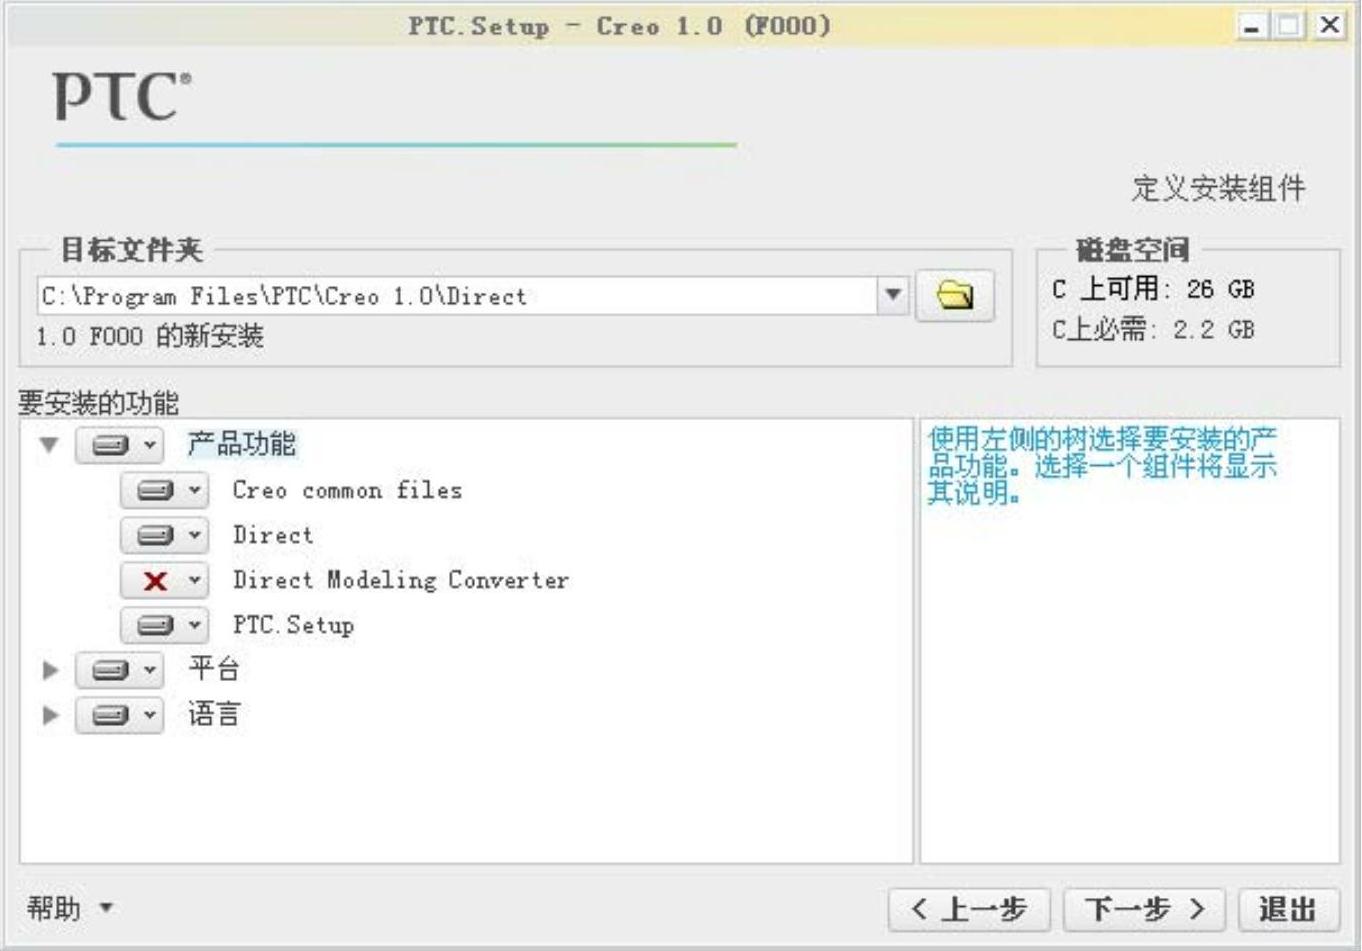The height and width of the screenshot is (951, 1362).
Task: Open the folder browse button for target directory
Action: (x=955, y=295)
